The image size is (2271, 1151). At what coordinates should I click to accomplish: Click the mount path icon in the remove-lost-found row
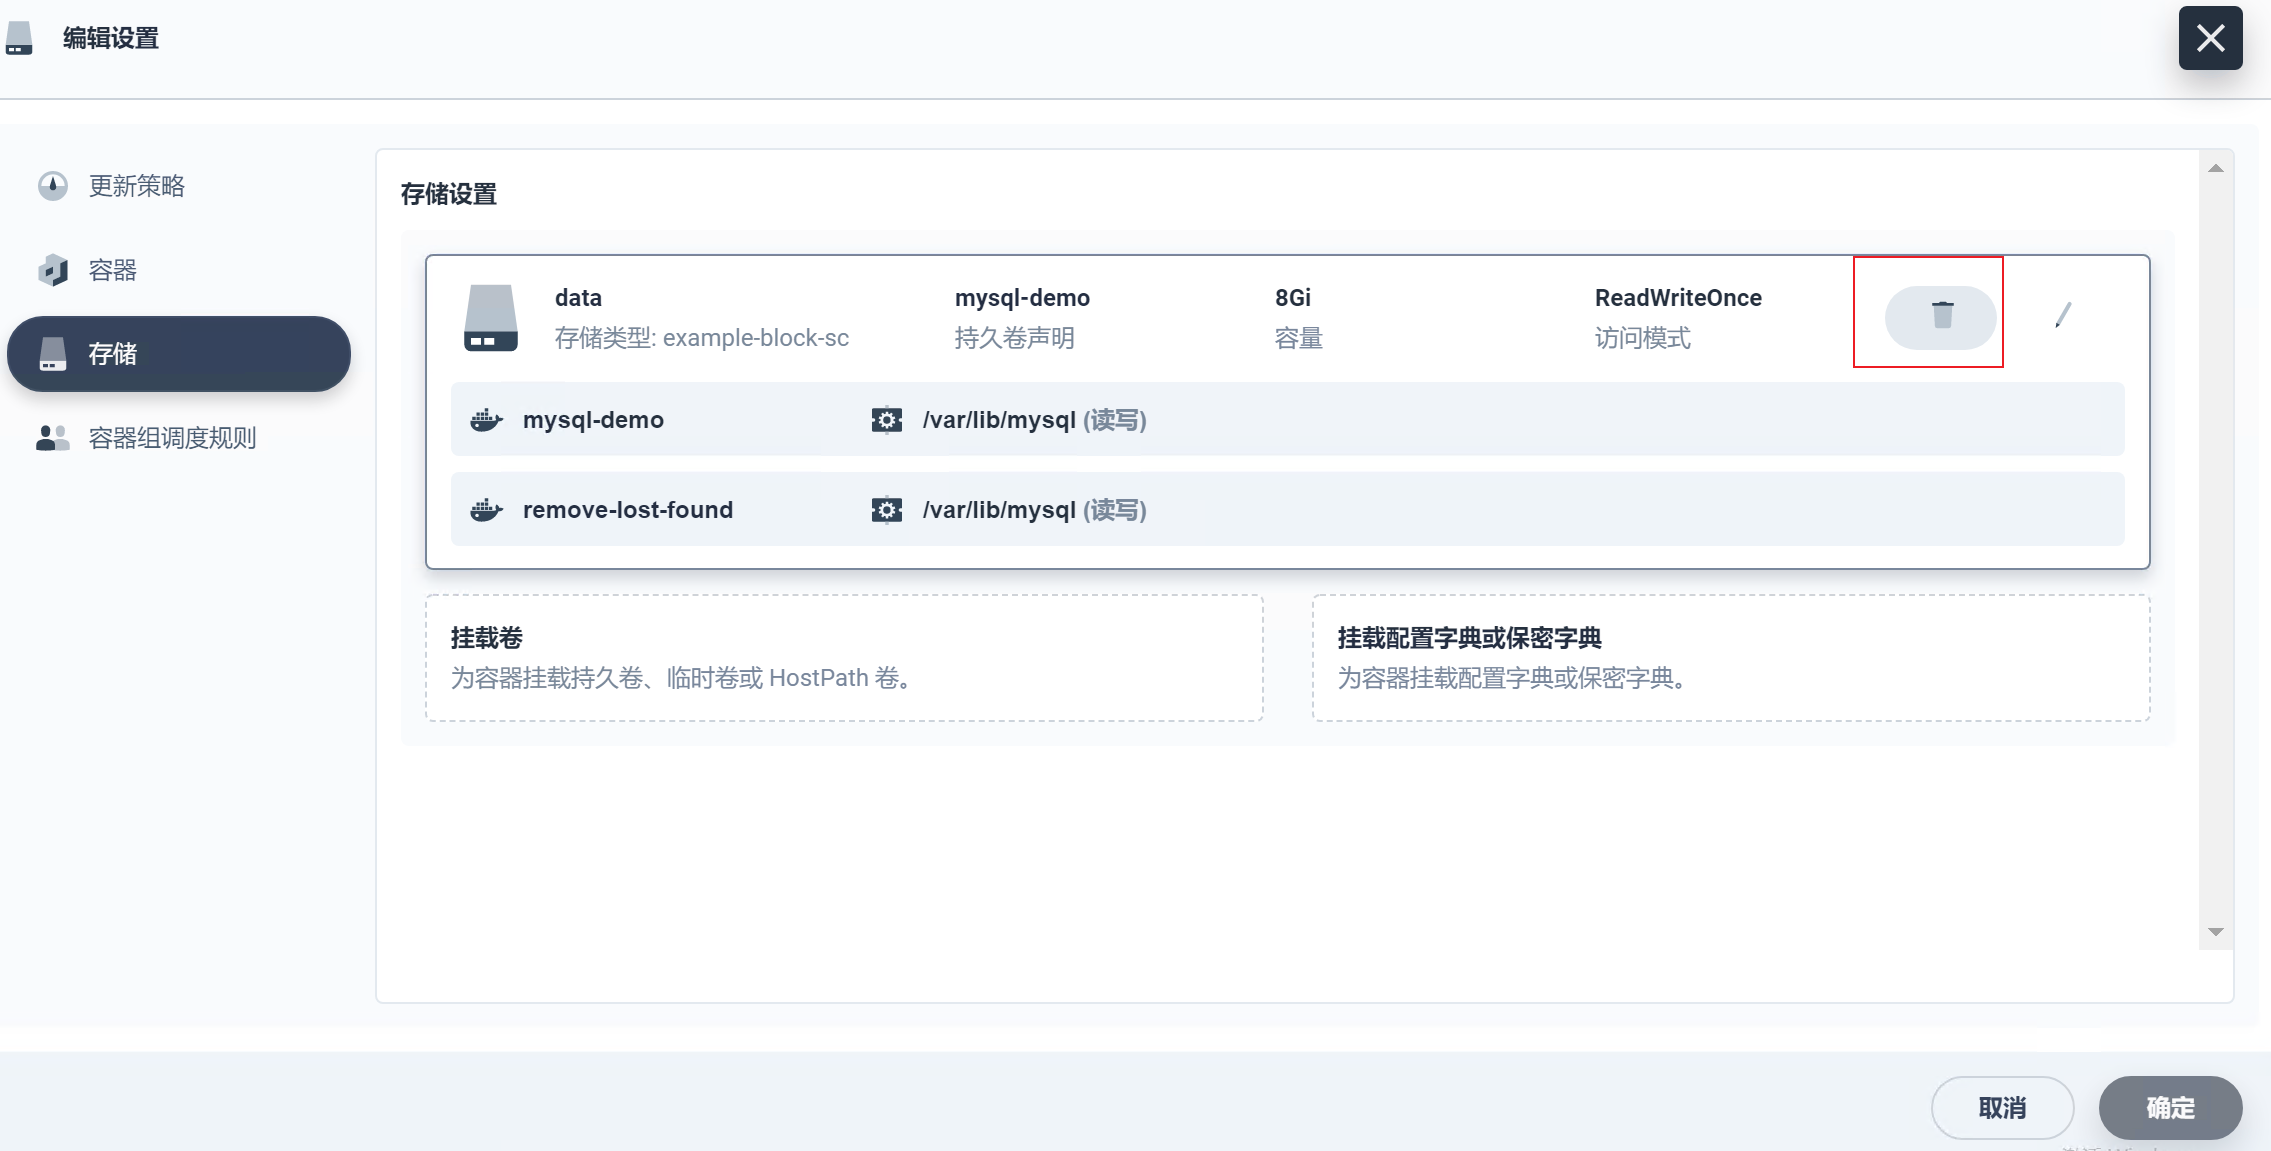coord(886,510)
